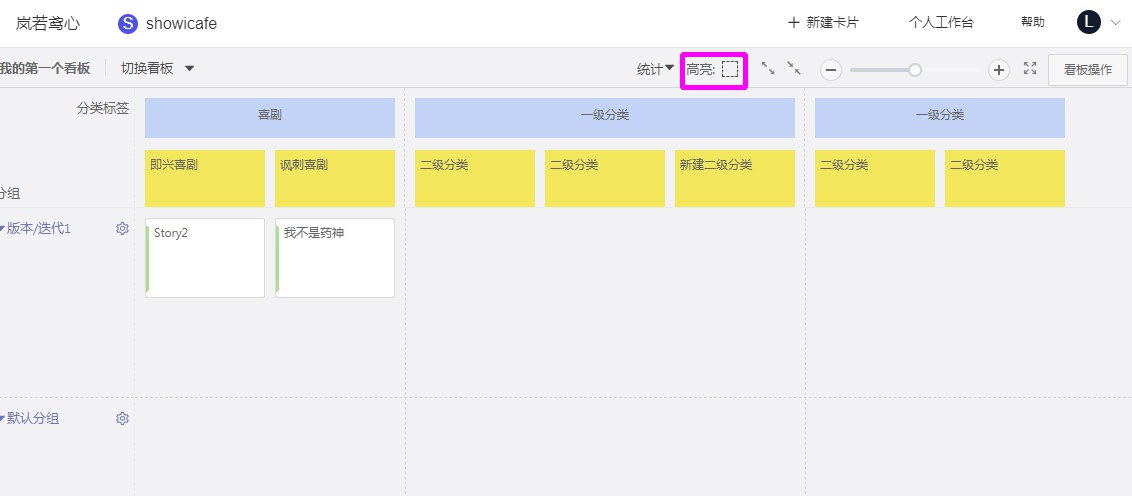
Task: Open settings gear for 版本/迭代1
Action: 122,229
